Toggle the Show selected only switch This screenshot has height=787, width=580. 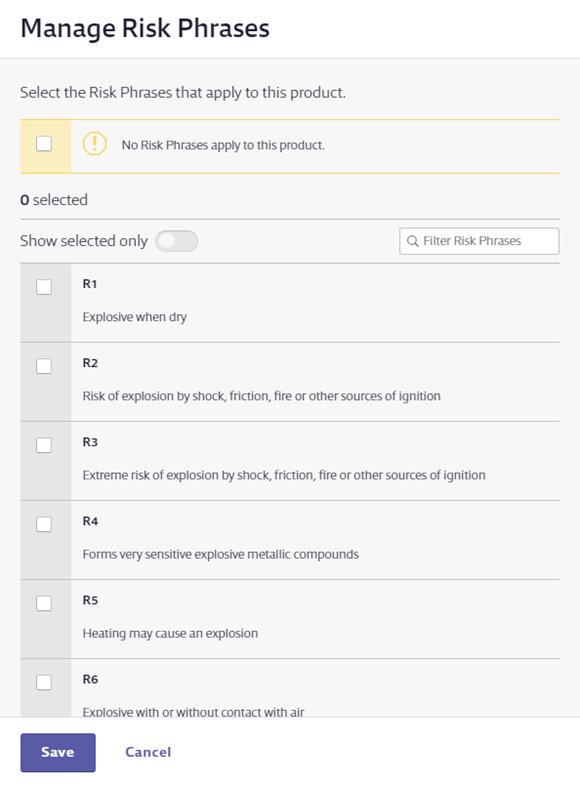[x=177, y=241]
